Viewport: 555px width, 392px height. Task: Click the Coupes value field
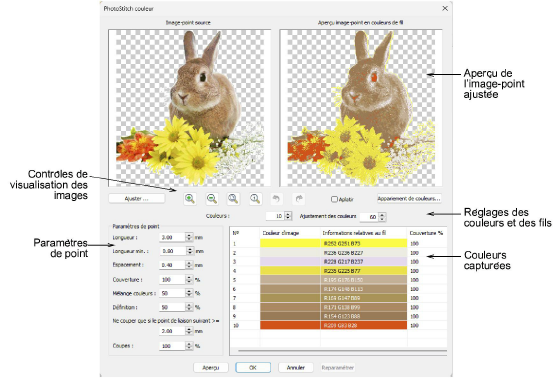point(172,346)
